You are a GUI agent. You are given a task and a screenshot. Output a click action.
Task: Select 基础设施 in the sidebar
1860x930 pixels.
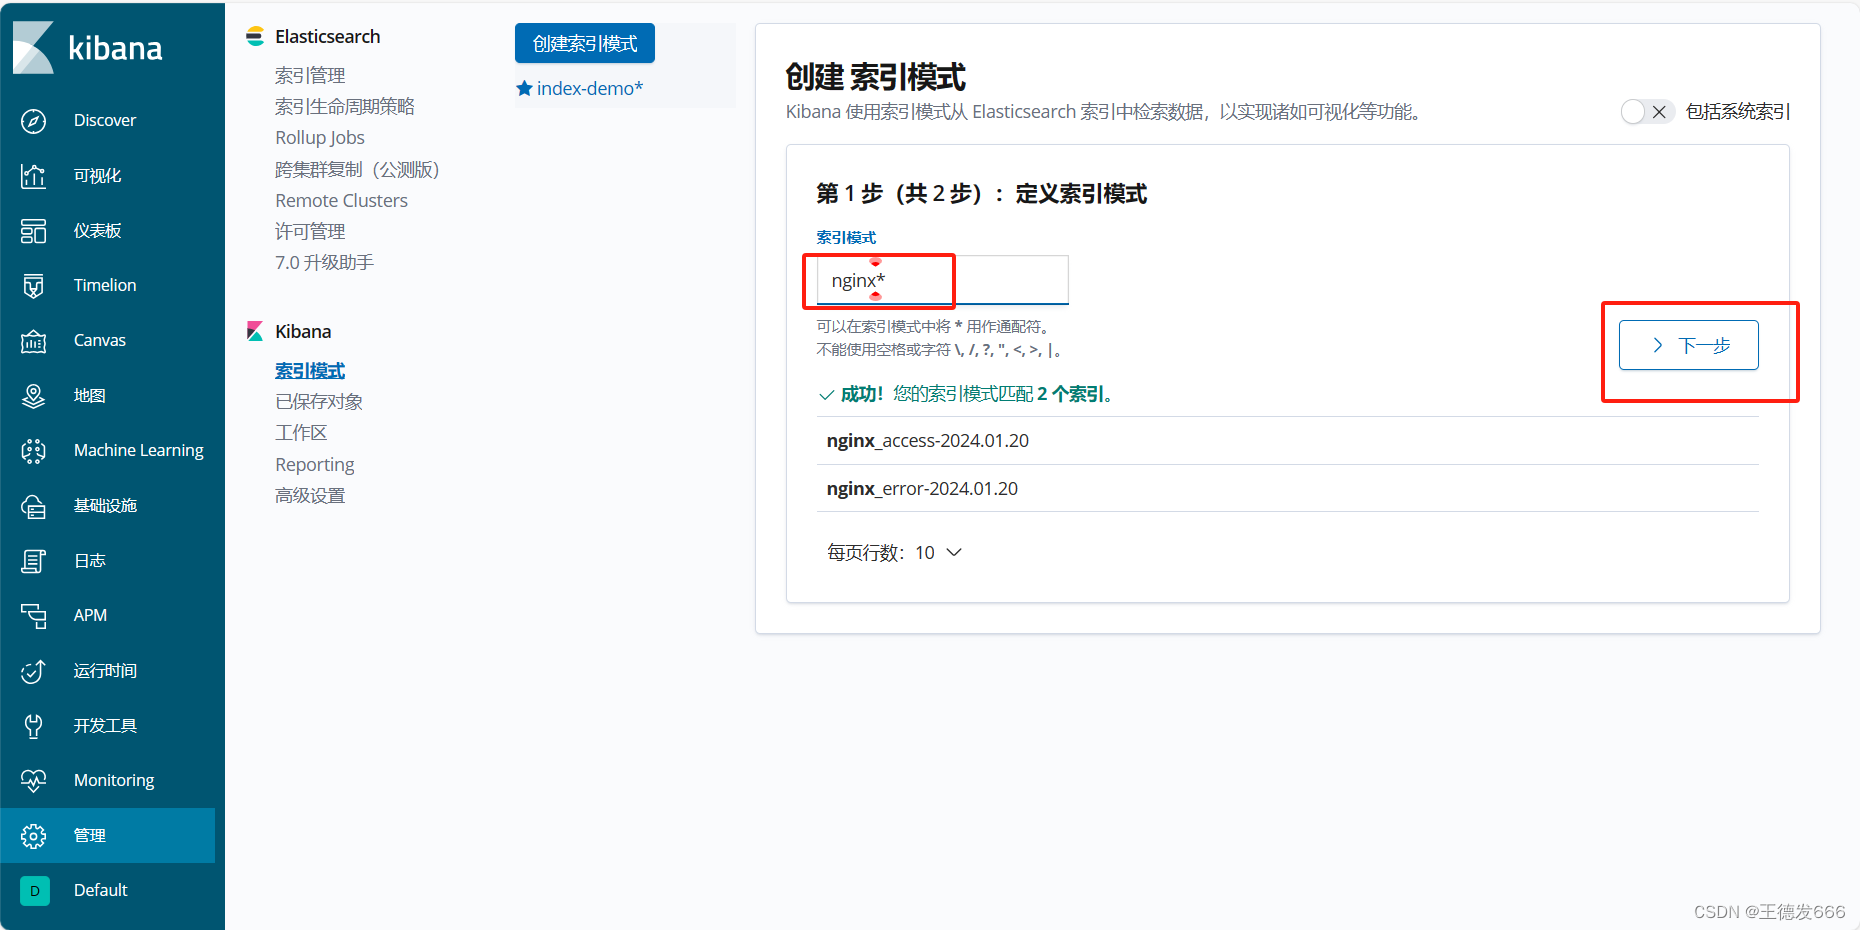105,505
